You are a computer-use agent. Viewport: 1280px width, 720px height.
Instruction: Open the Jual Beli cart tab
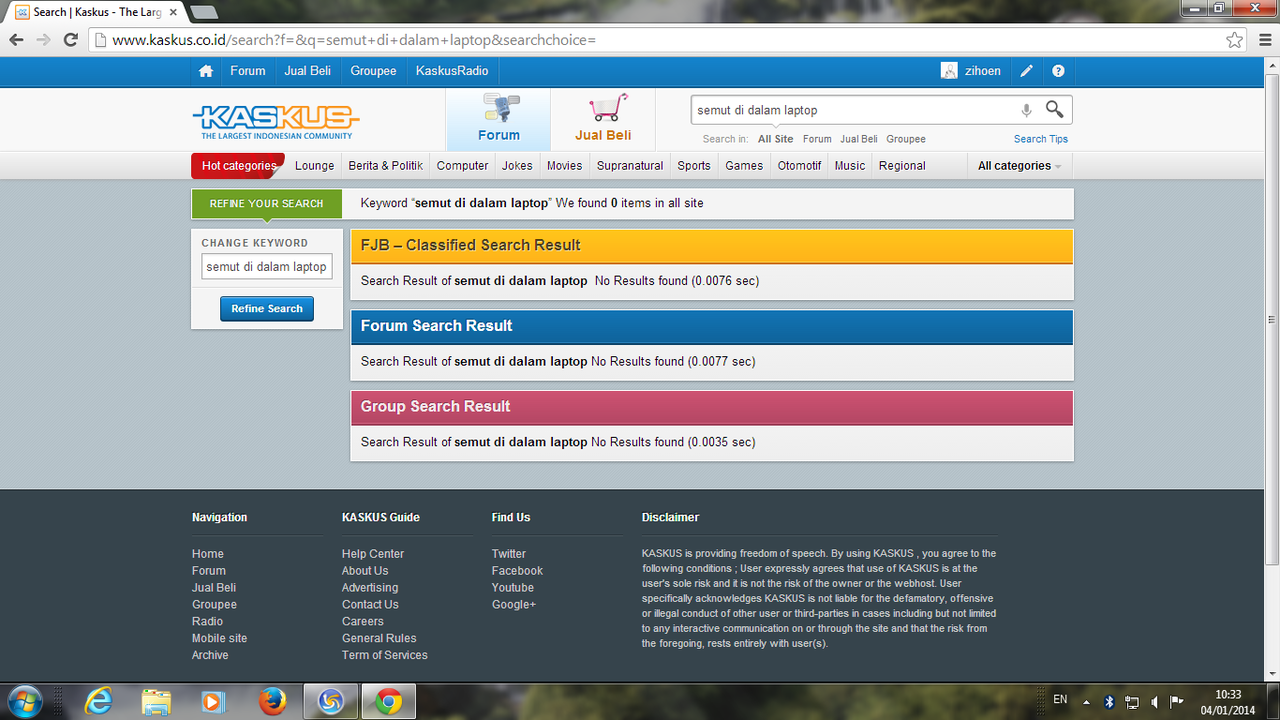603,119
